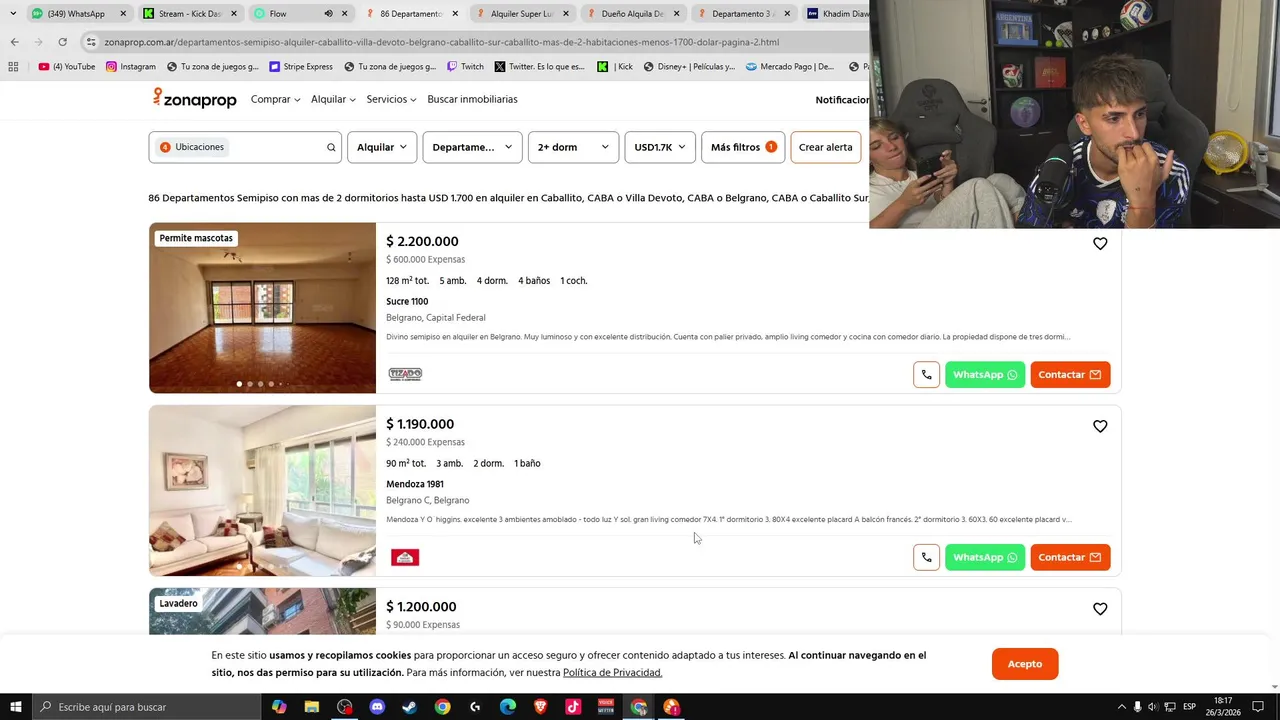The image size is (1280, 720).
Task: Favorite the Mendoza 1981 listing
Action: [1100, 427]
